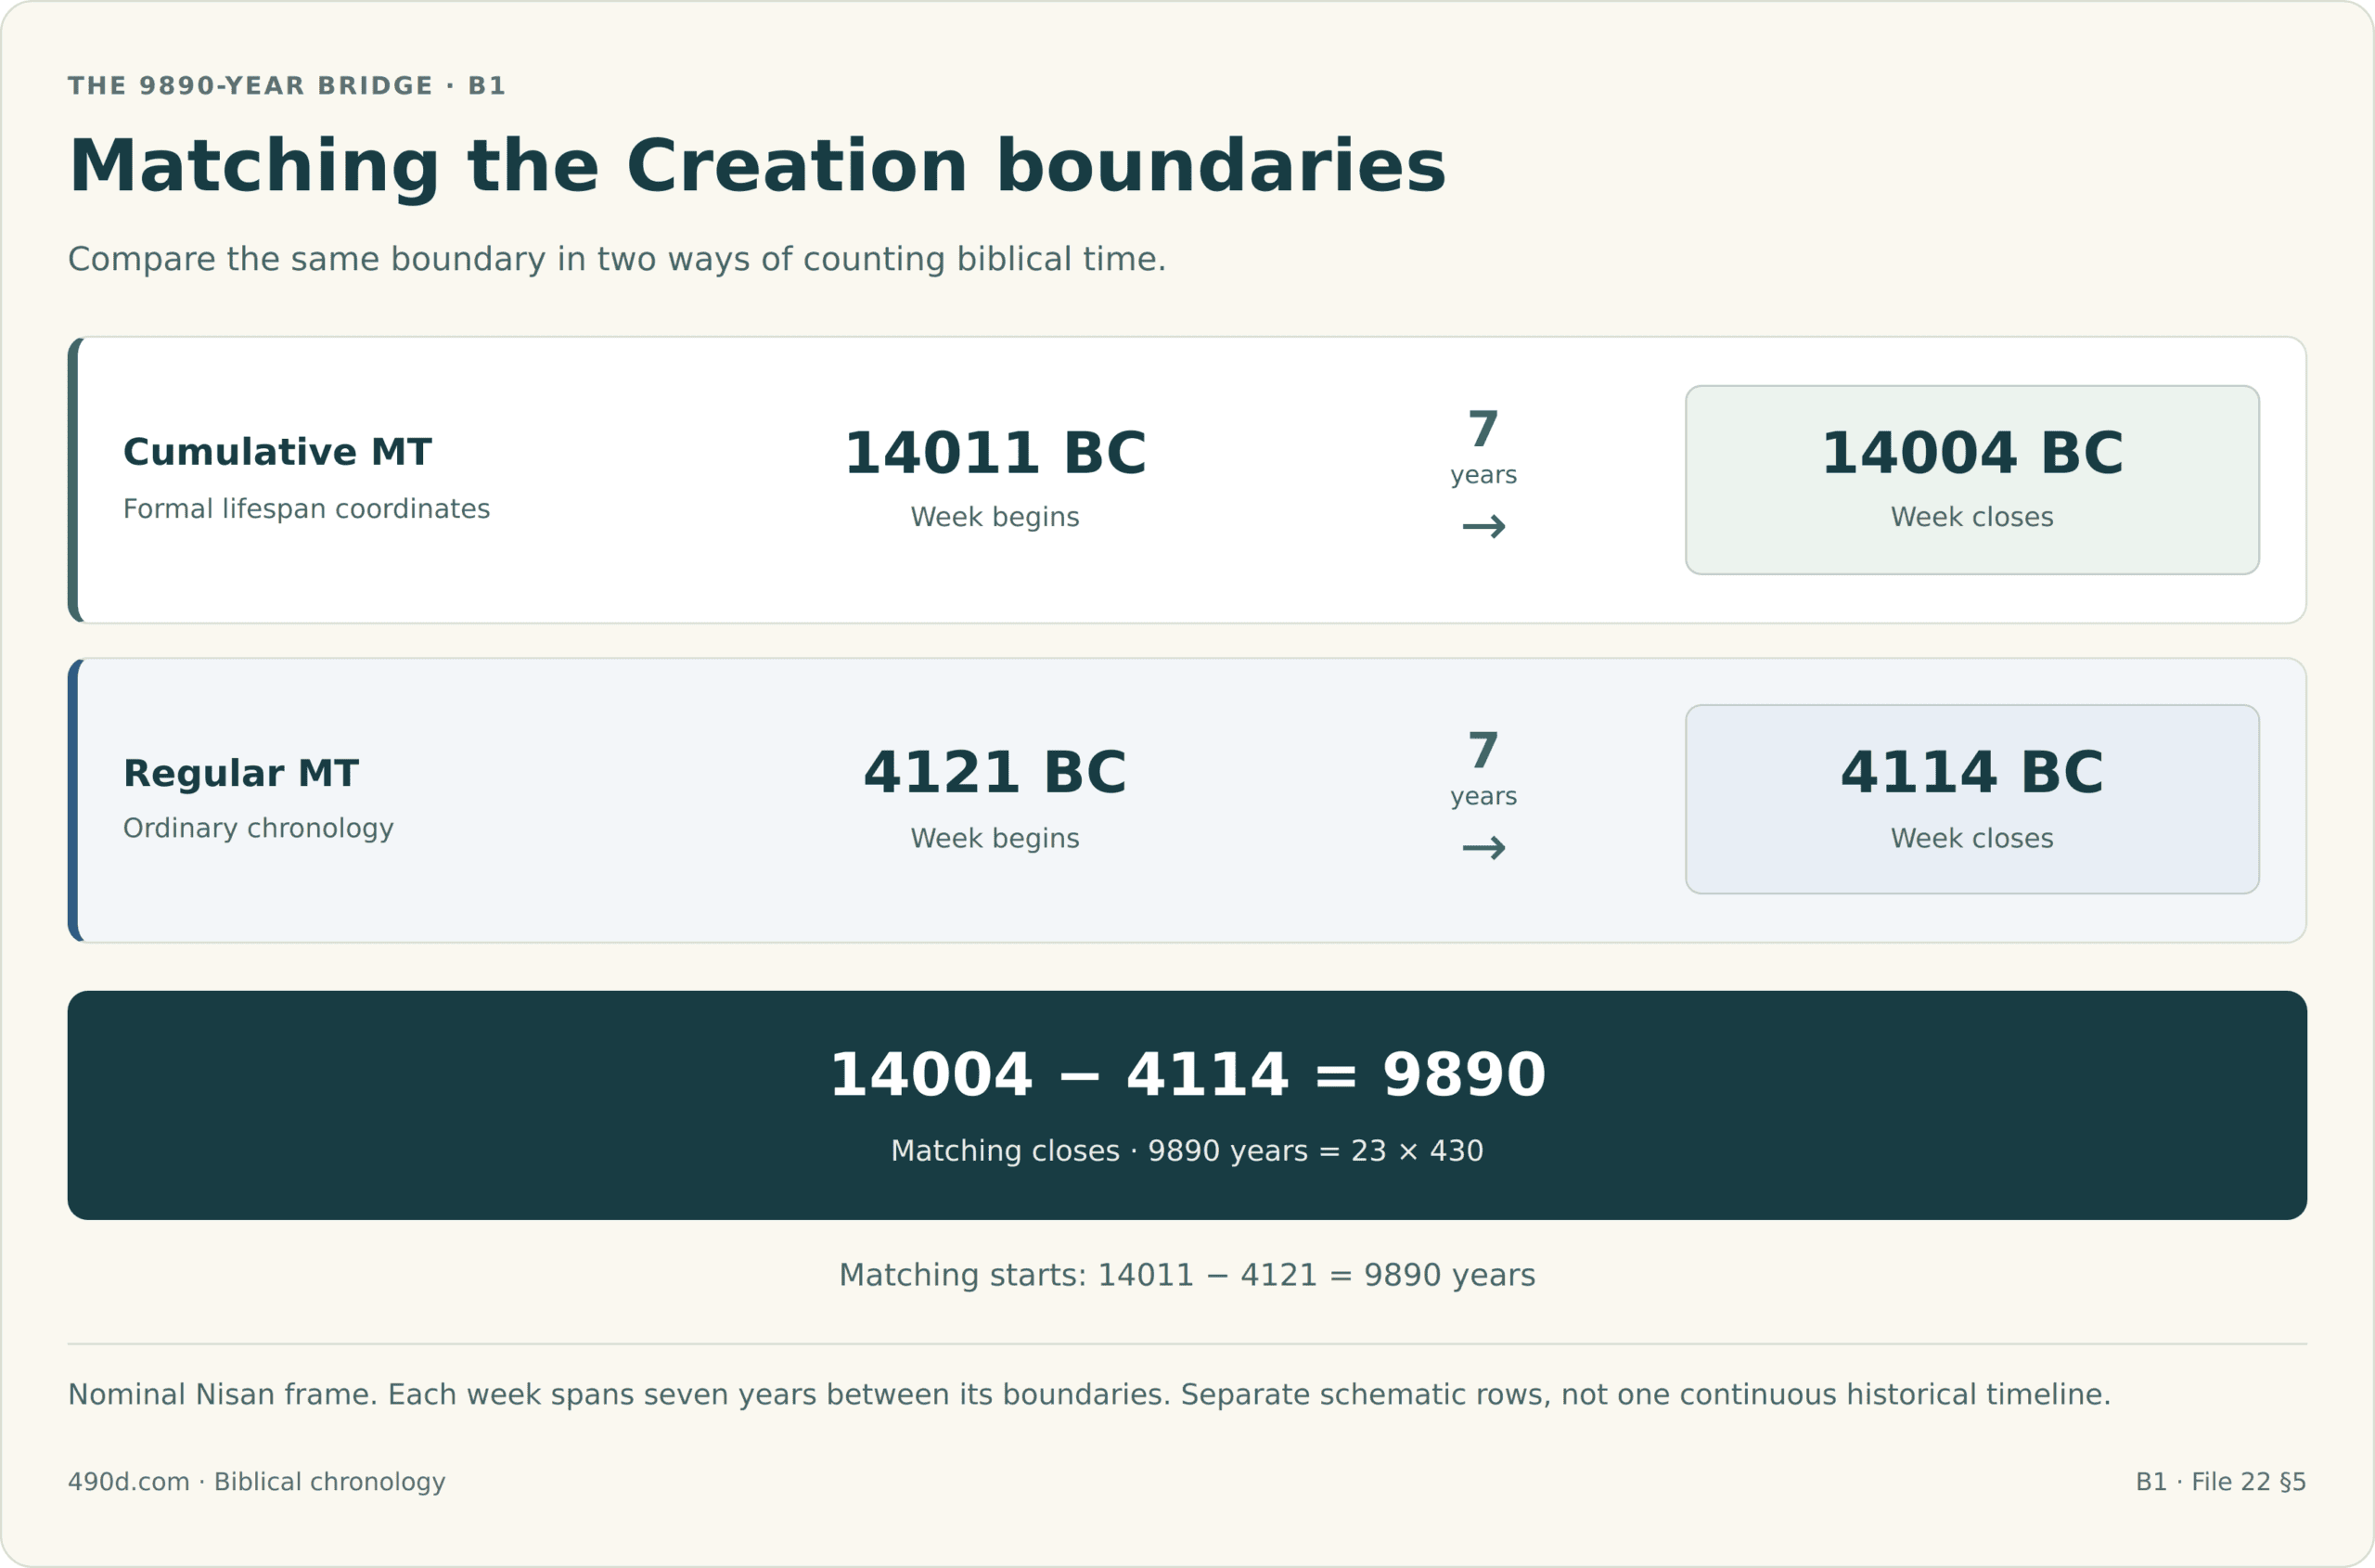
Task: Click the 'Nominal Nisan frame' footnote
Action: point(1089,1394)
